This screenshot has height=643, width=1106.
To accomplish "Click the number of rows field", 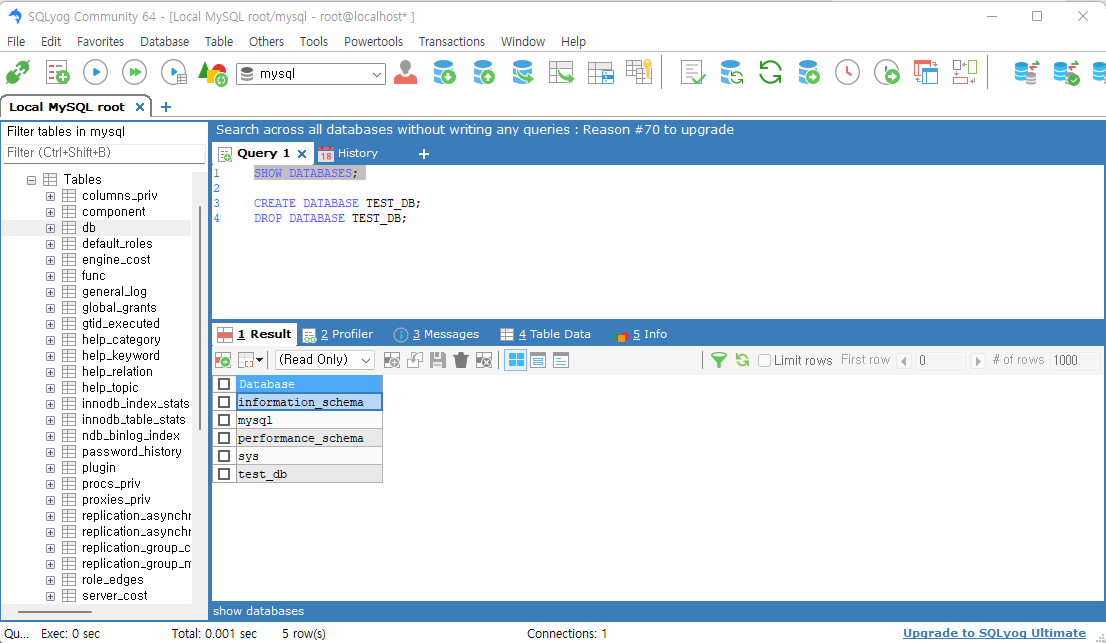I will tap(1074, 360).
